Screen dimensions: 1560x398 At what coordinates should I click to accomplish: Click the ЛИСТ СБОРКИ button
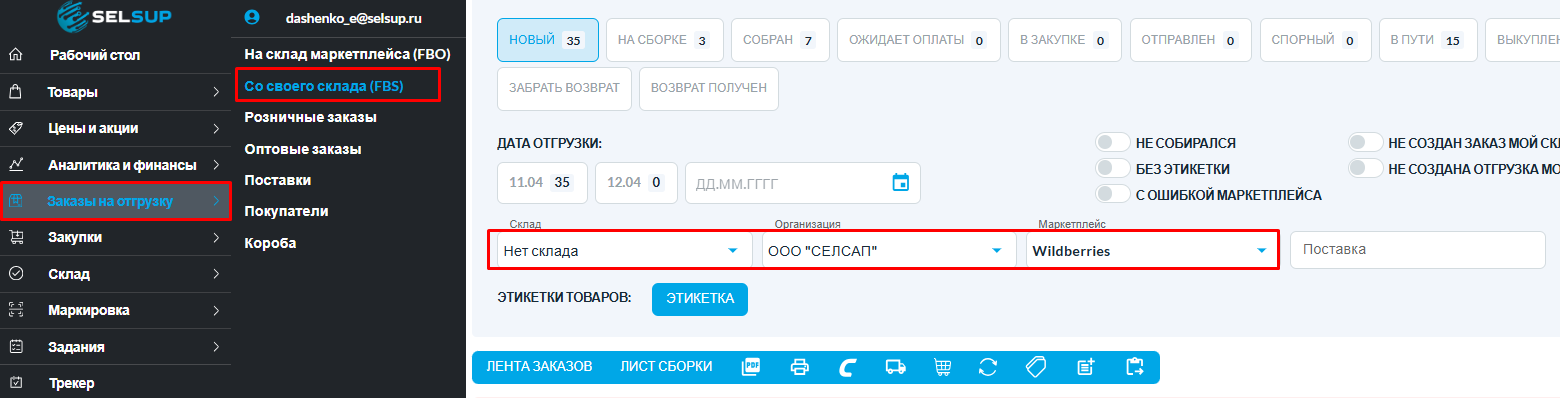[666, 367]
